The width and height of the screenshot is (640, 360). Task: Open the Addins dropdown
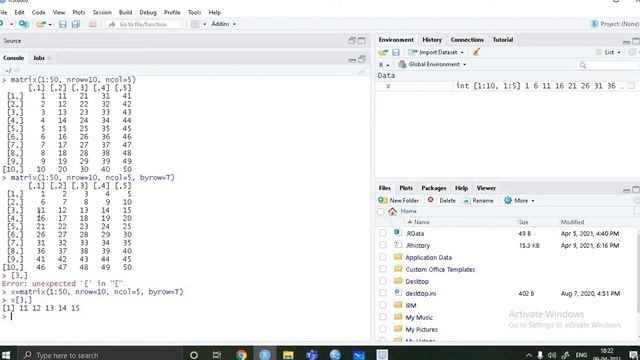point(223,24)
